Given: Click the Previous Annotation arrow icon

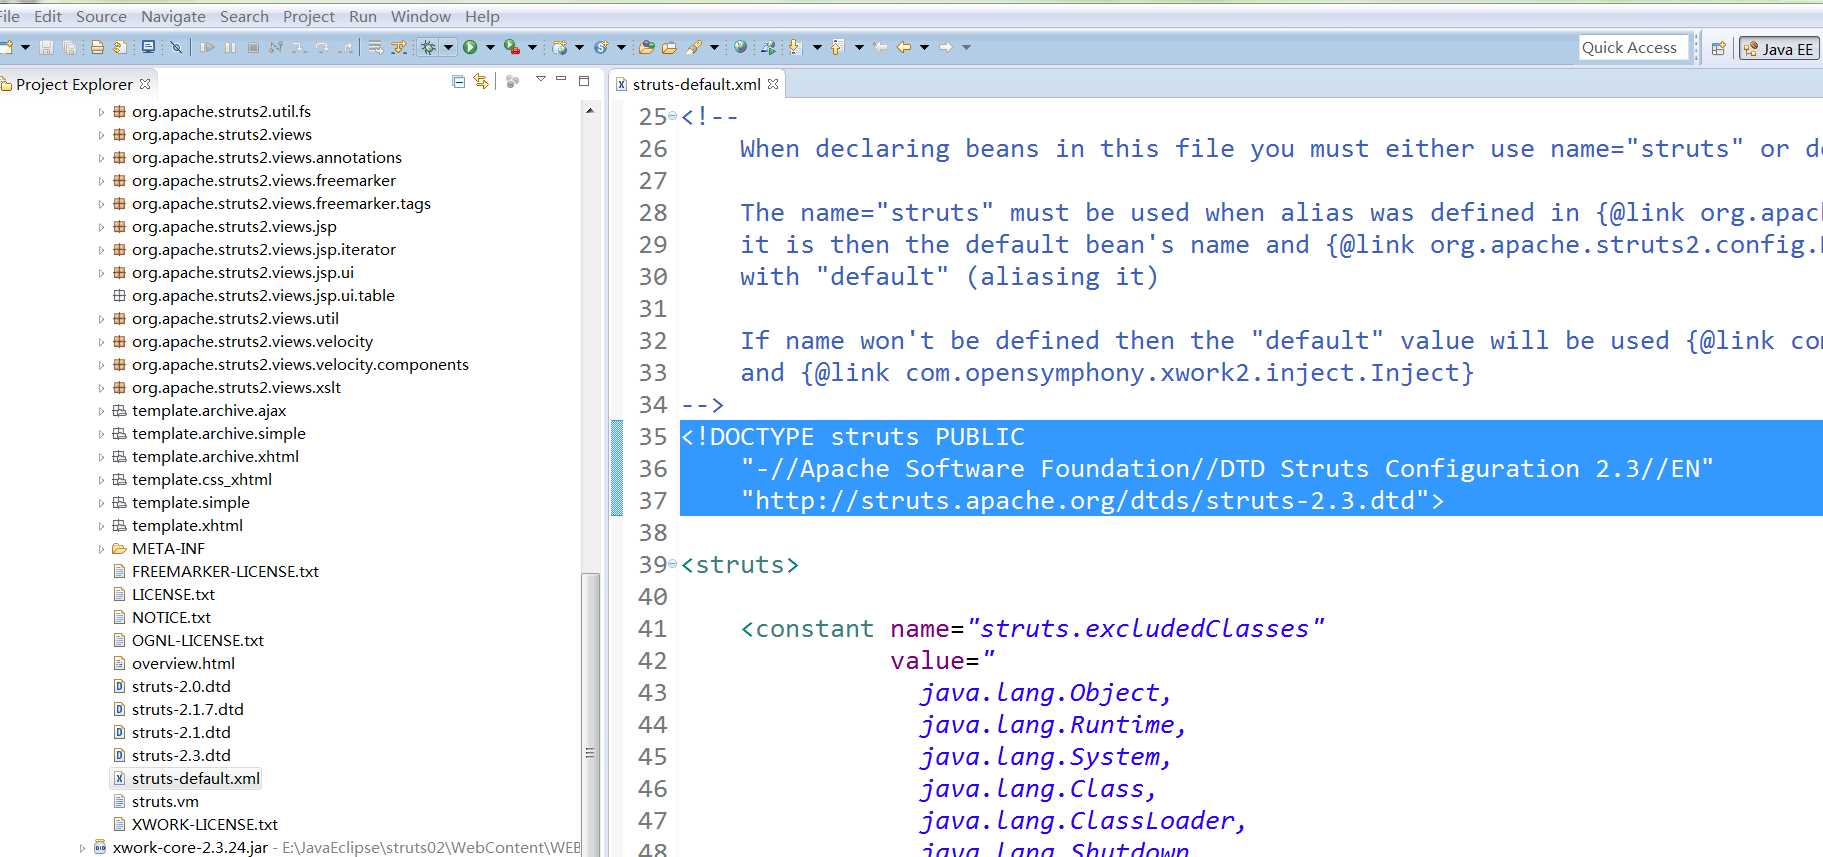Looking at the screenshot, I should click(837, 47).
